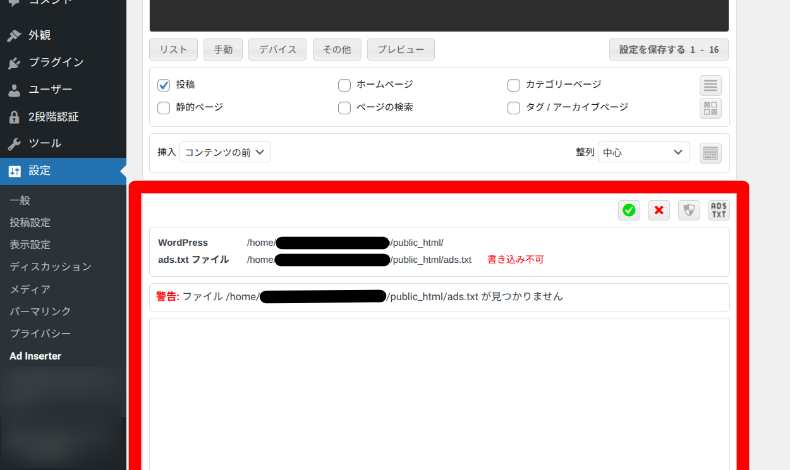
Task: Enable the タグ / アーカイブページ checkbox
Action: tap(513, 108)
